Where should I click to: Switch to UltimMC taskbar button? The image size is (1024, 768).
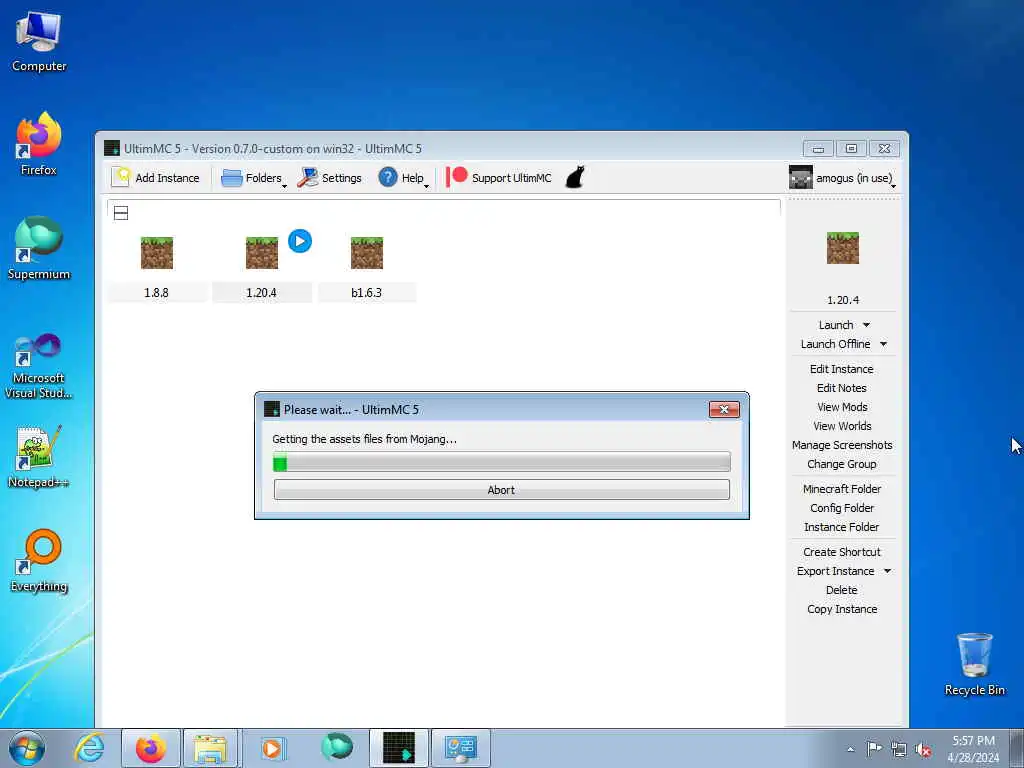[x=398, y=748]
